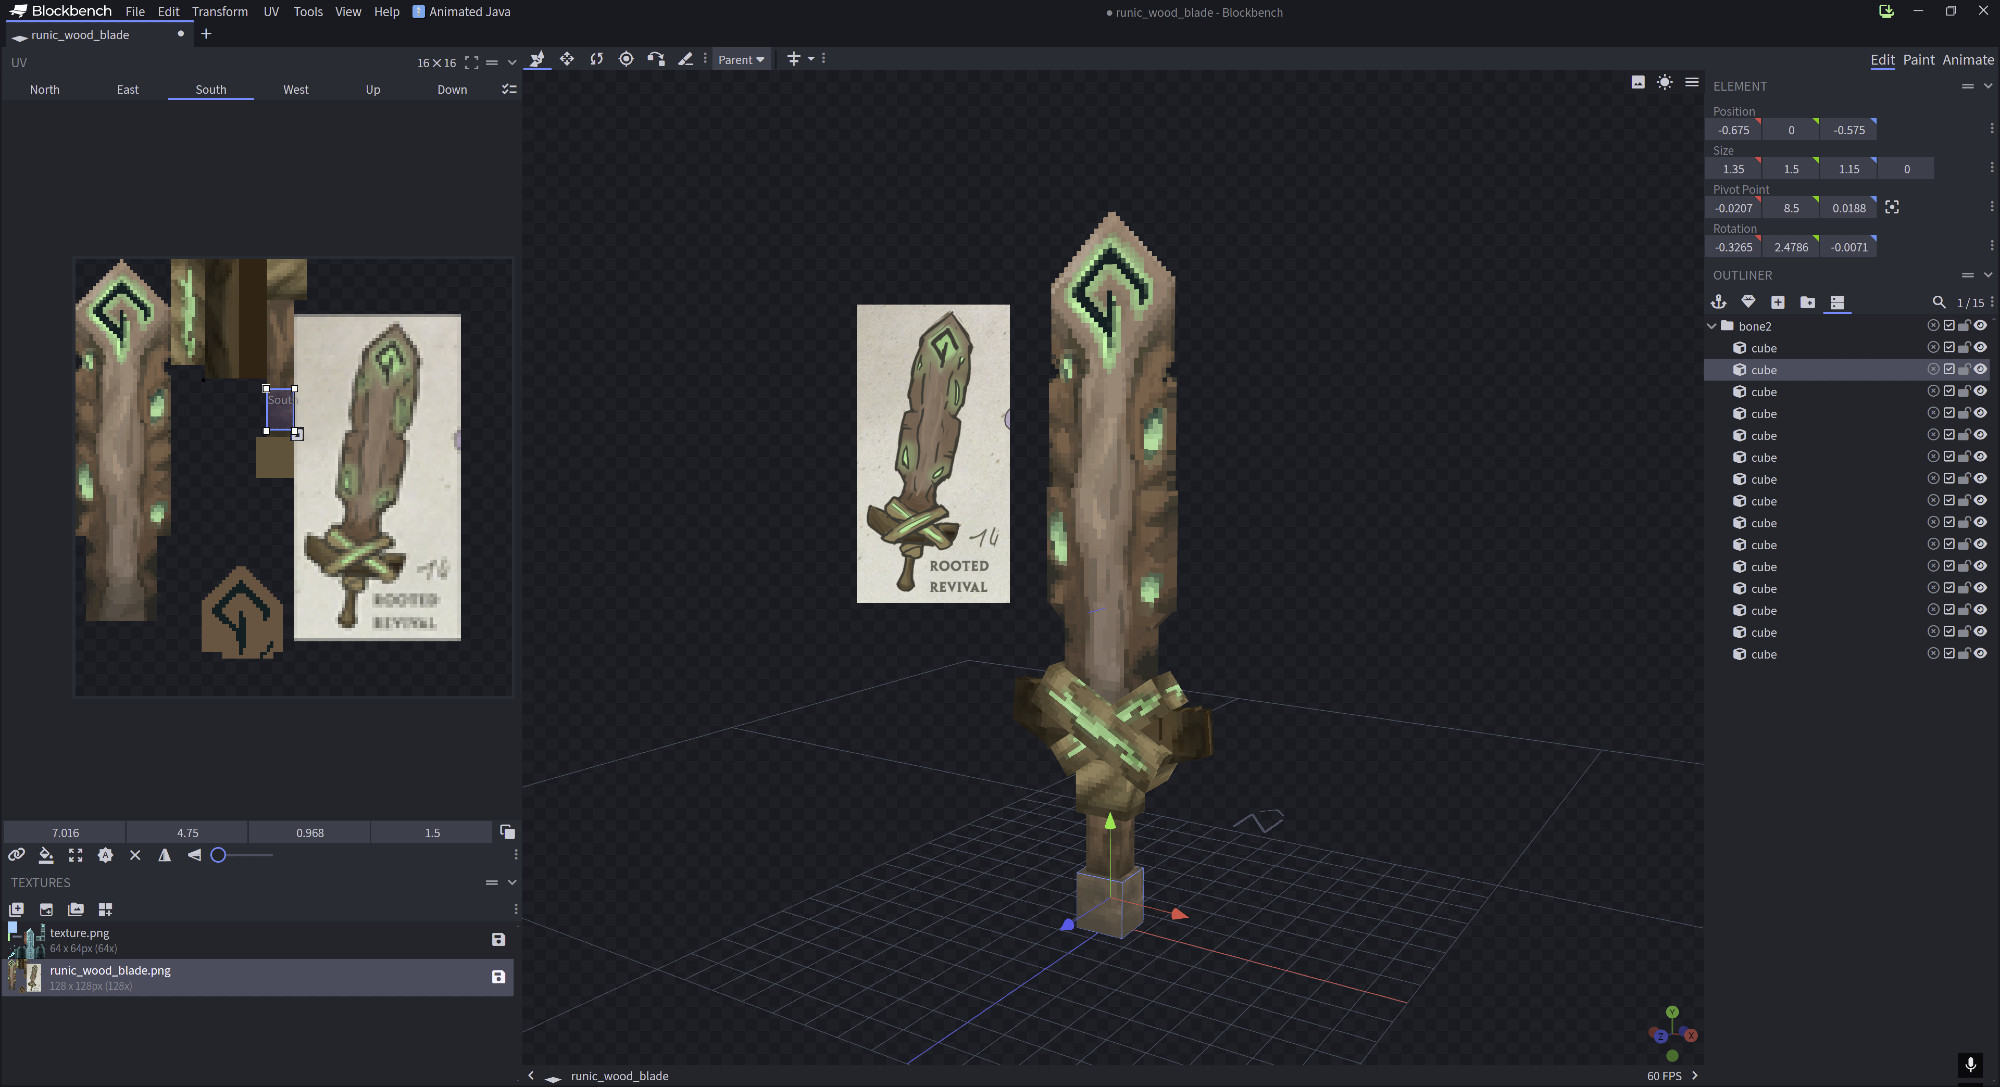Click the UV rotation slider handle
Screen dimensions: 2000x1087
click(x=218, y=855)
